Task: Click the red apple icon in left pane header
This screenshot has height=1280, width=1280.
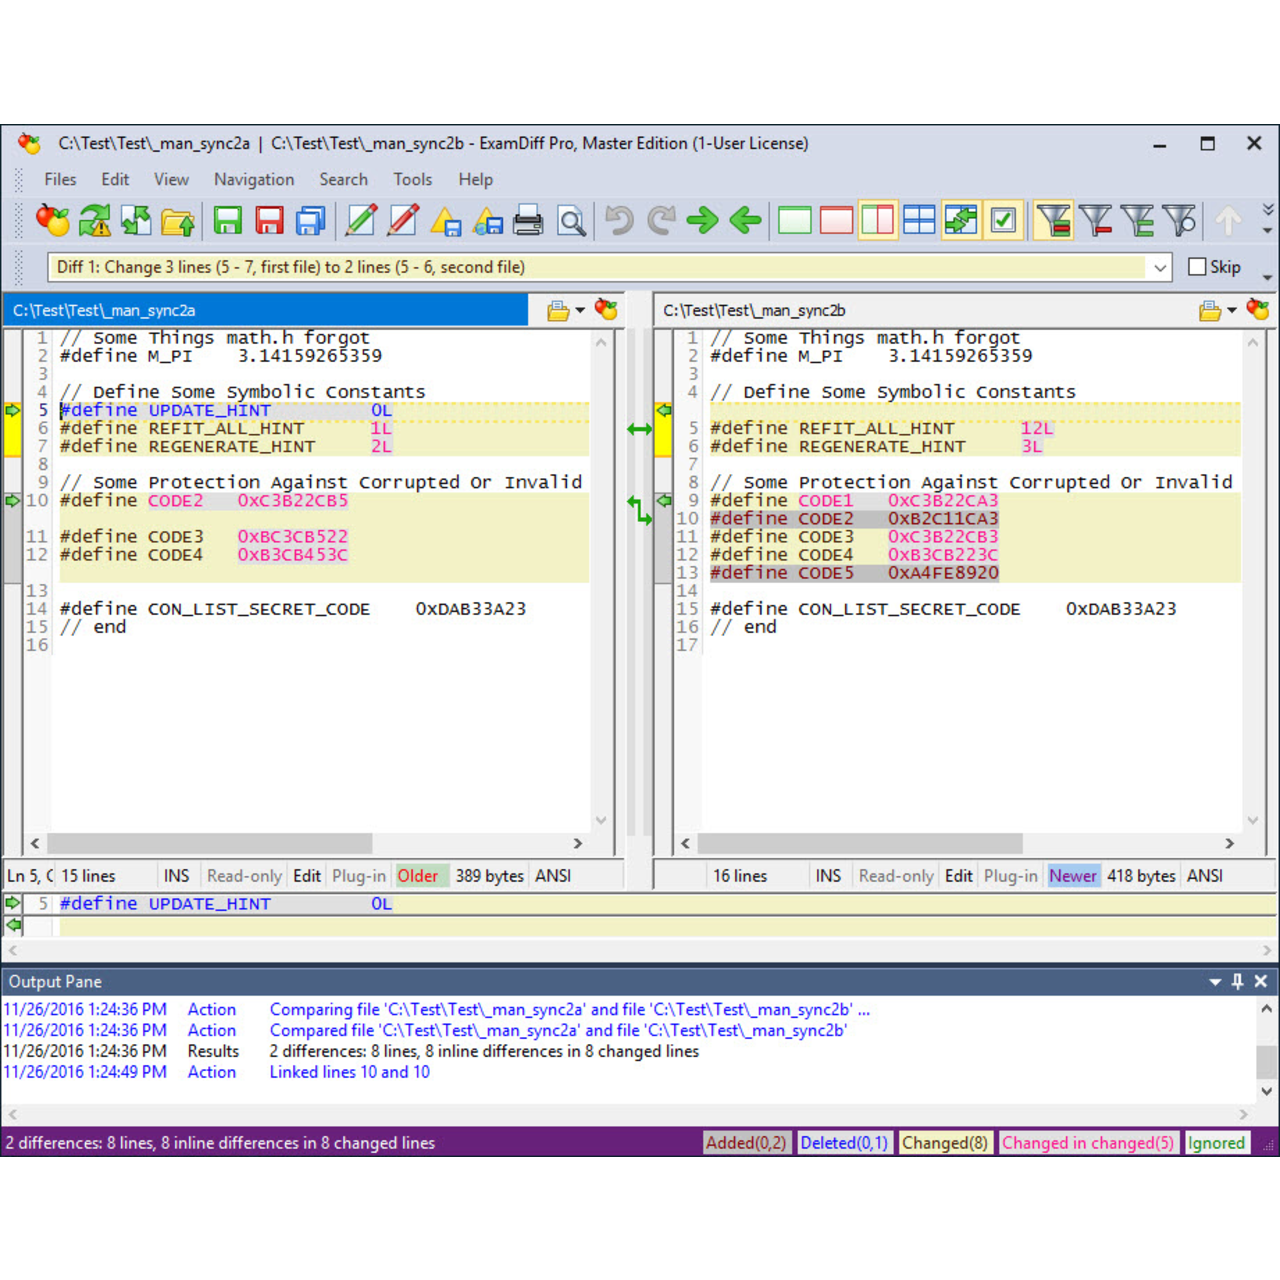Action: [606, 310]
